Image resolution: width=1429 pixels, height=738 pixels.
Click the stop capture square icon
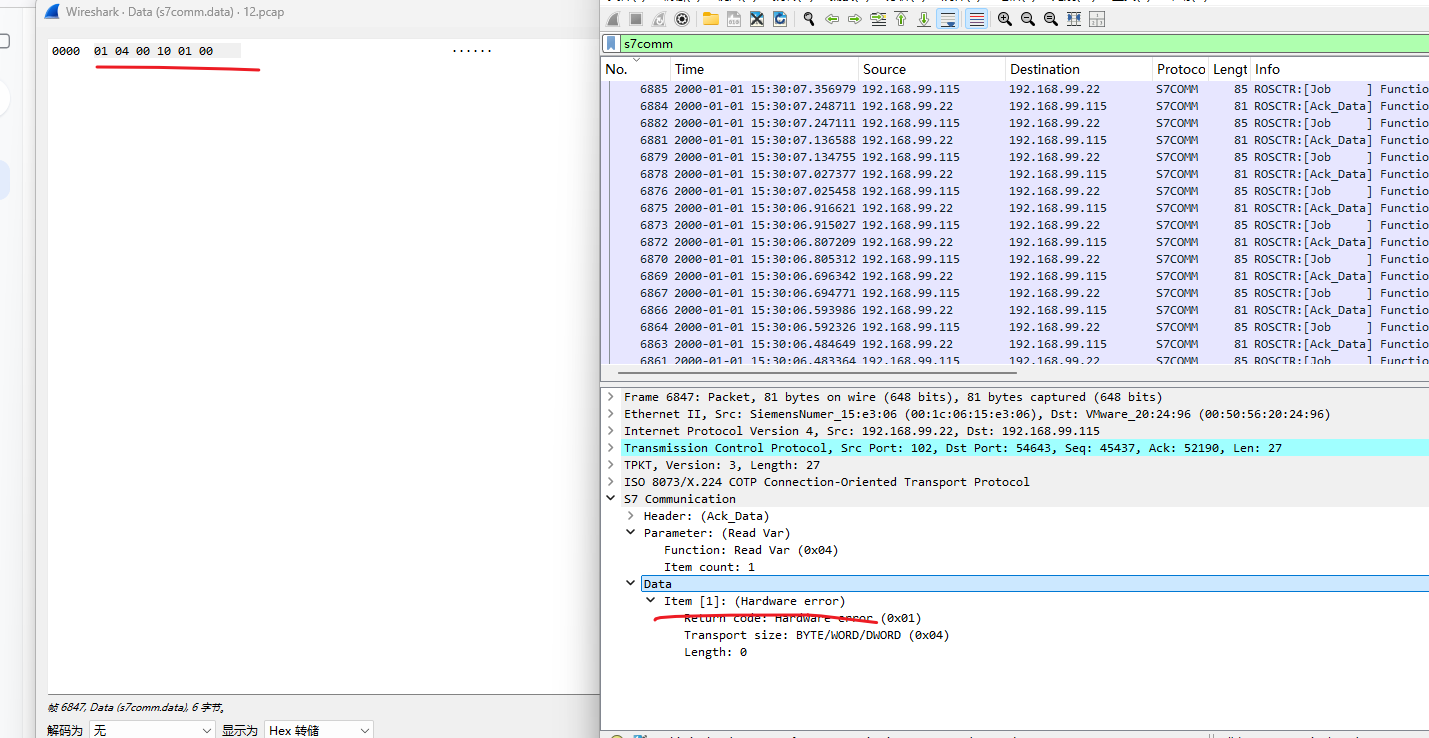tap(636, 19)
